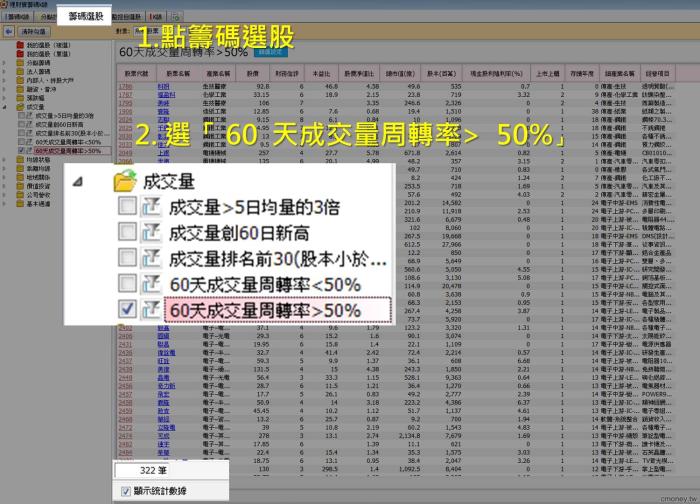The width and height of the screenshot is (700, 504).
Task: Select the 法人籌碼 tree item label
Action: pos(38,71)
